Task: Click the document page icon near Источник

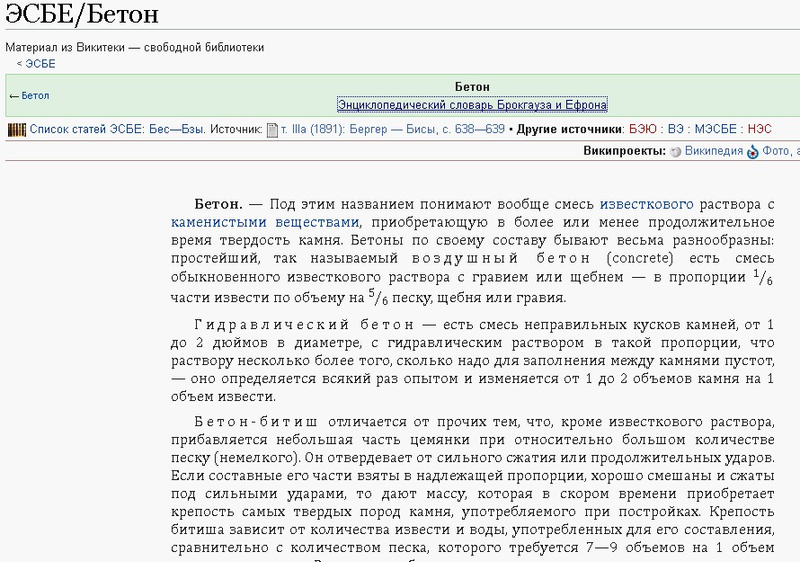Action: pos(272,130)
